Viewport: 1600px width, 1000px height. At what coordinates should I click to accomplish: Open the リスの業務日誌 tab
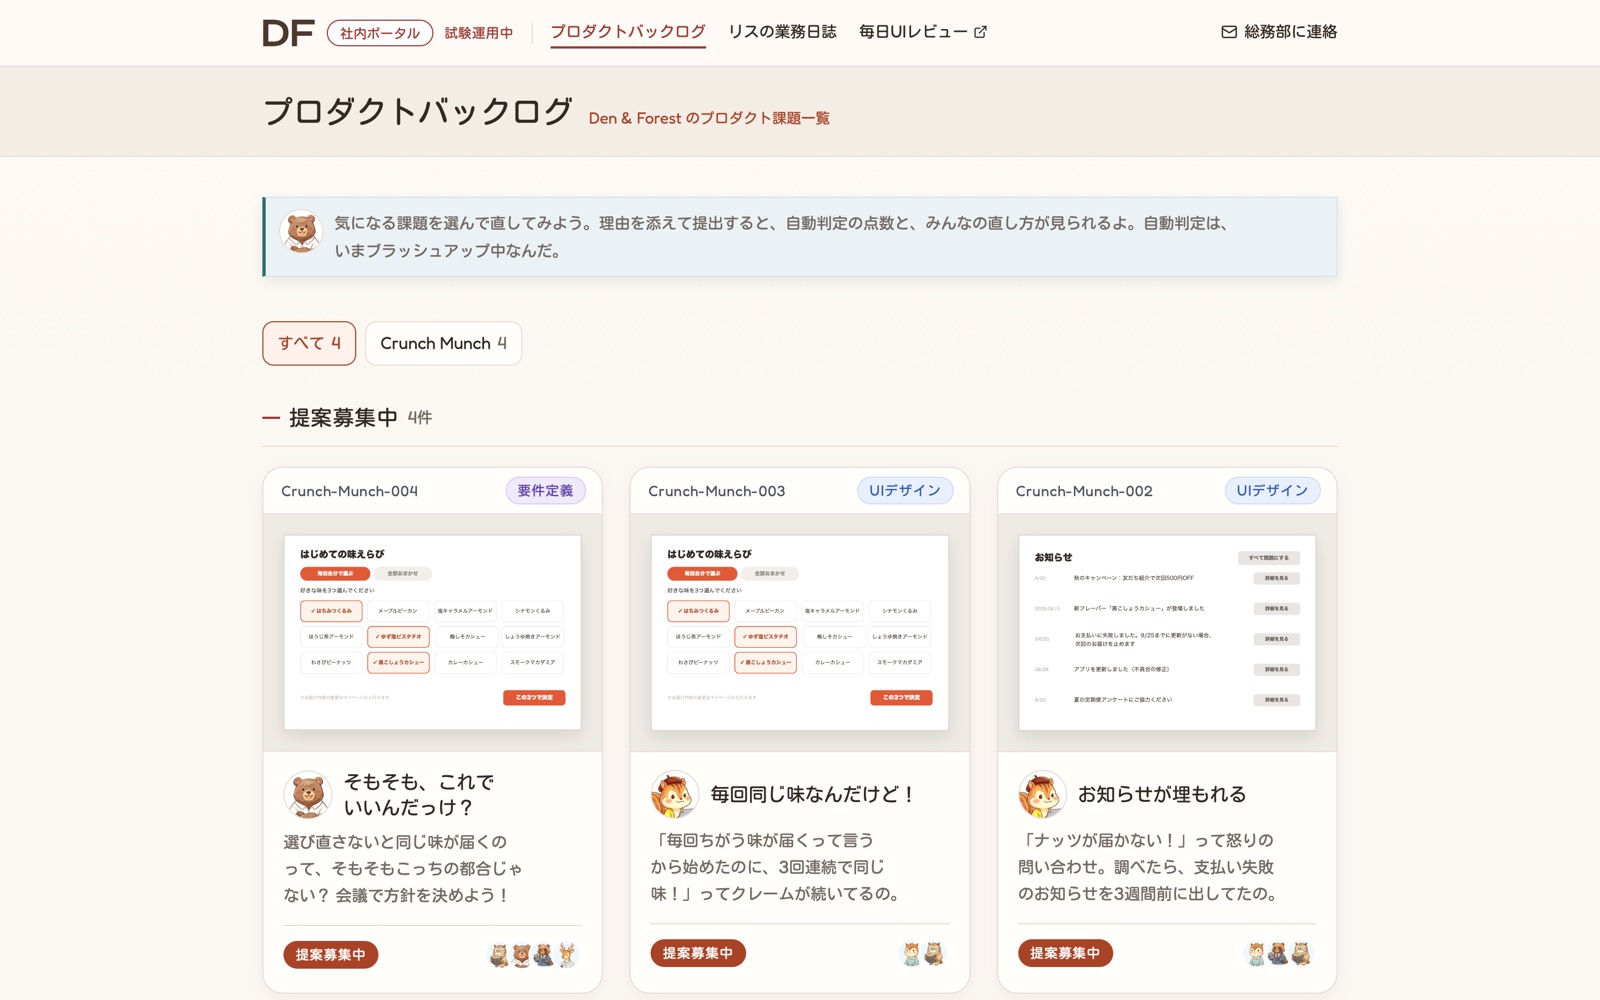click(x=782, y=32)
